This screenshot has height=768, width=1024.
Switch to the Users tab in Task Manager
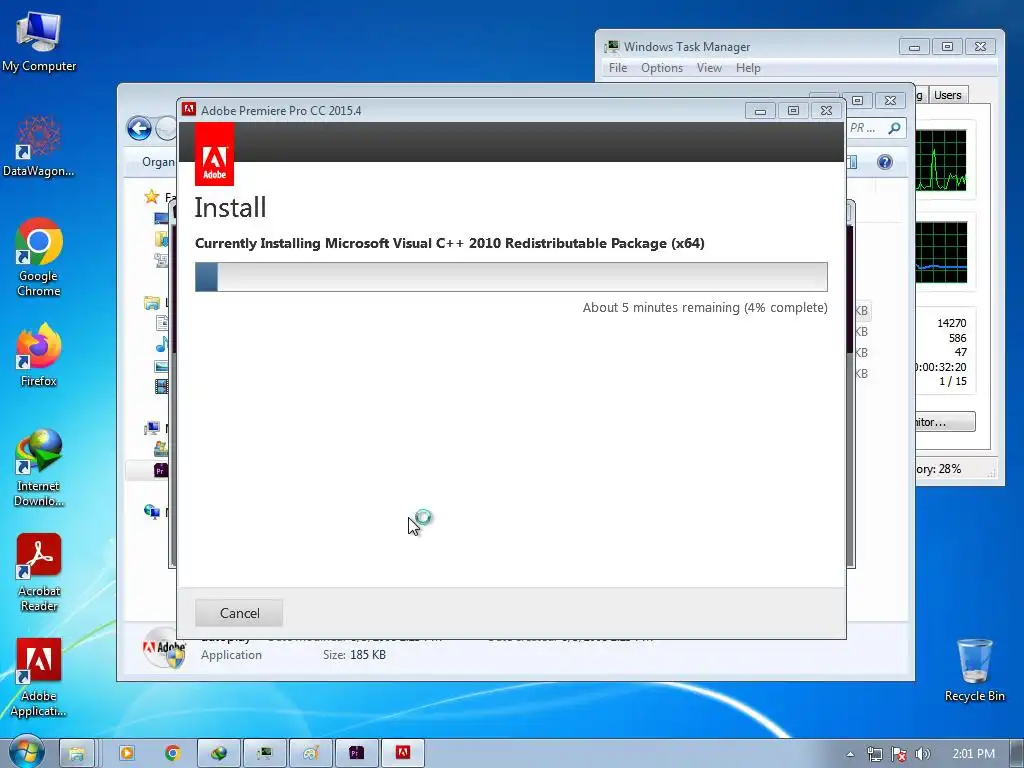click(948, 95)
